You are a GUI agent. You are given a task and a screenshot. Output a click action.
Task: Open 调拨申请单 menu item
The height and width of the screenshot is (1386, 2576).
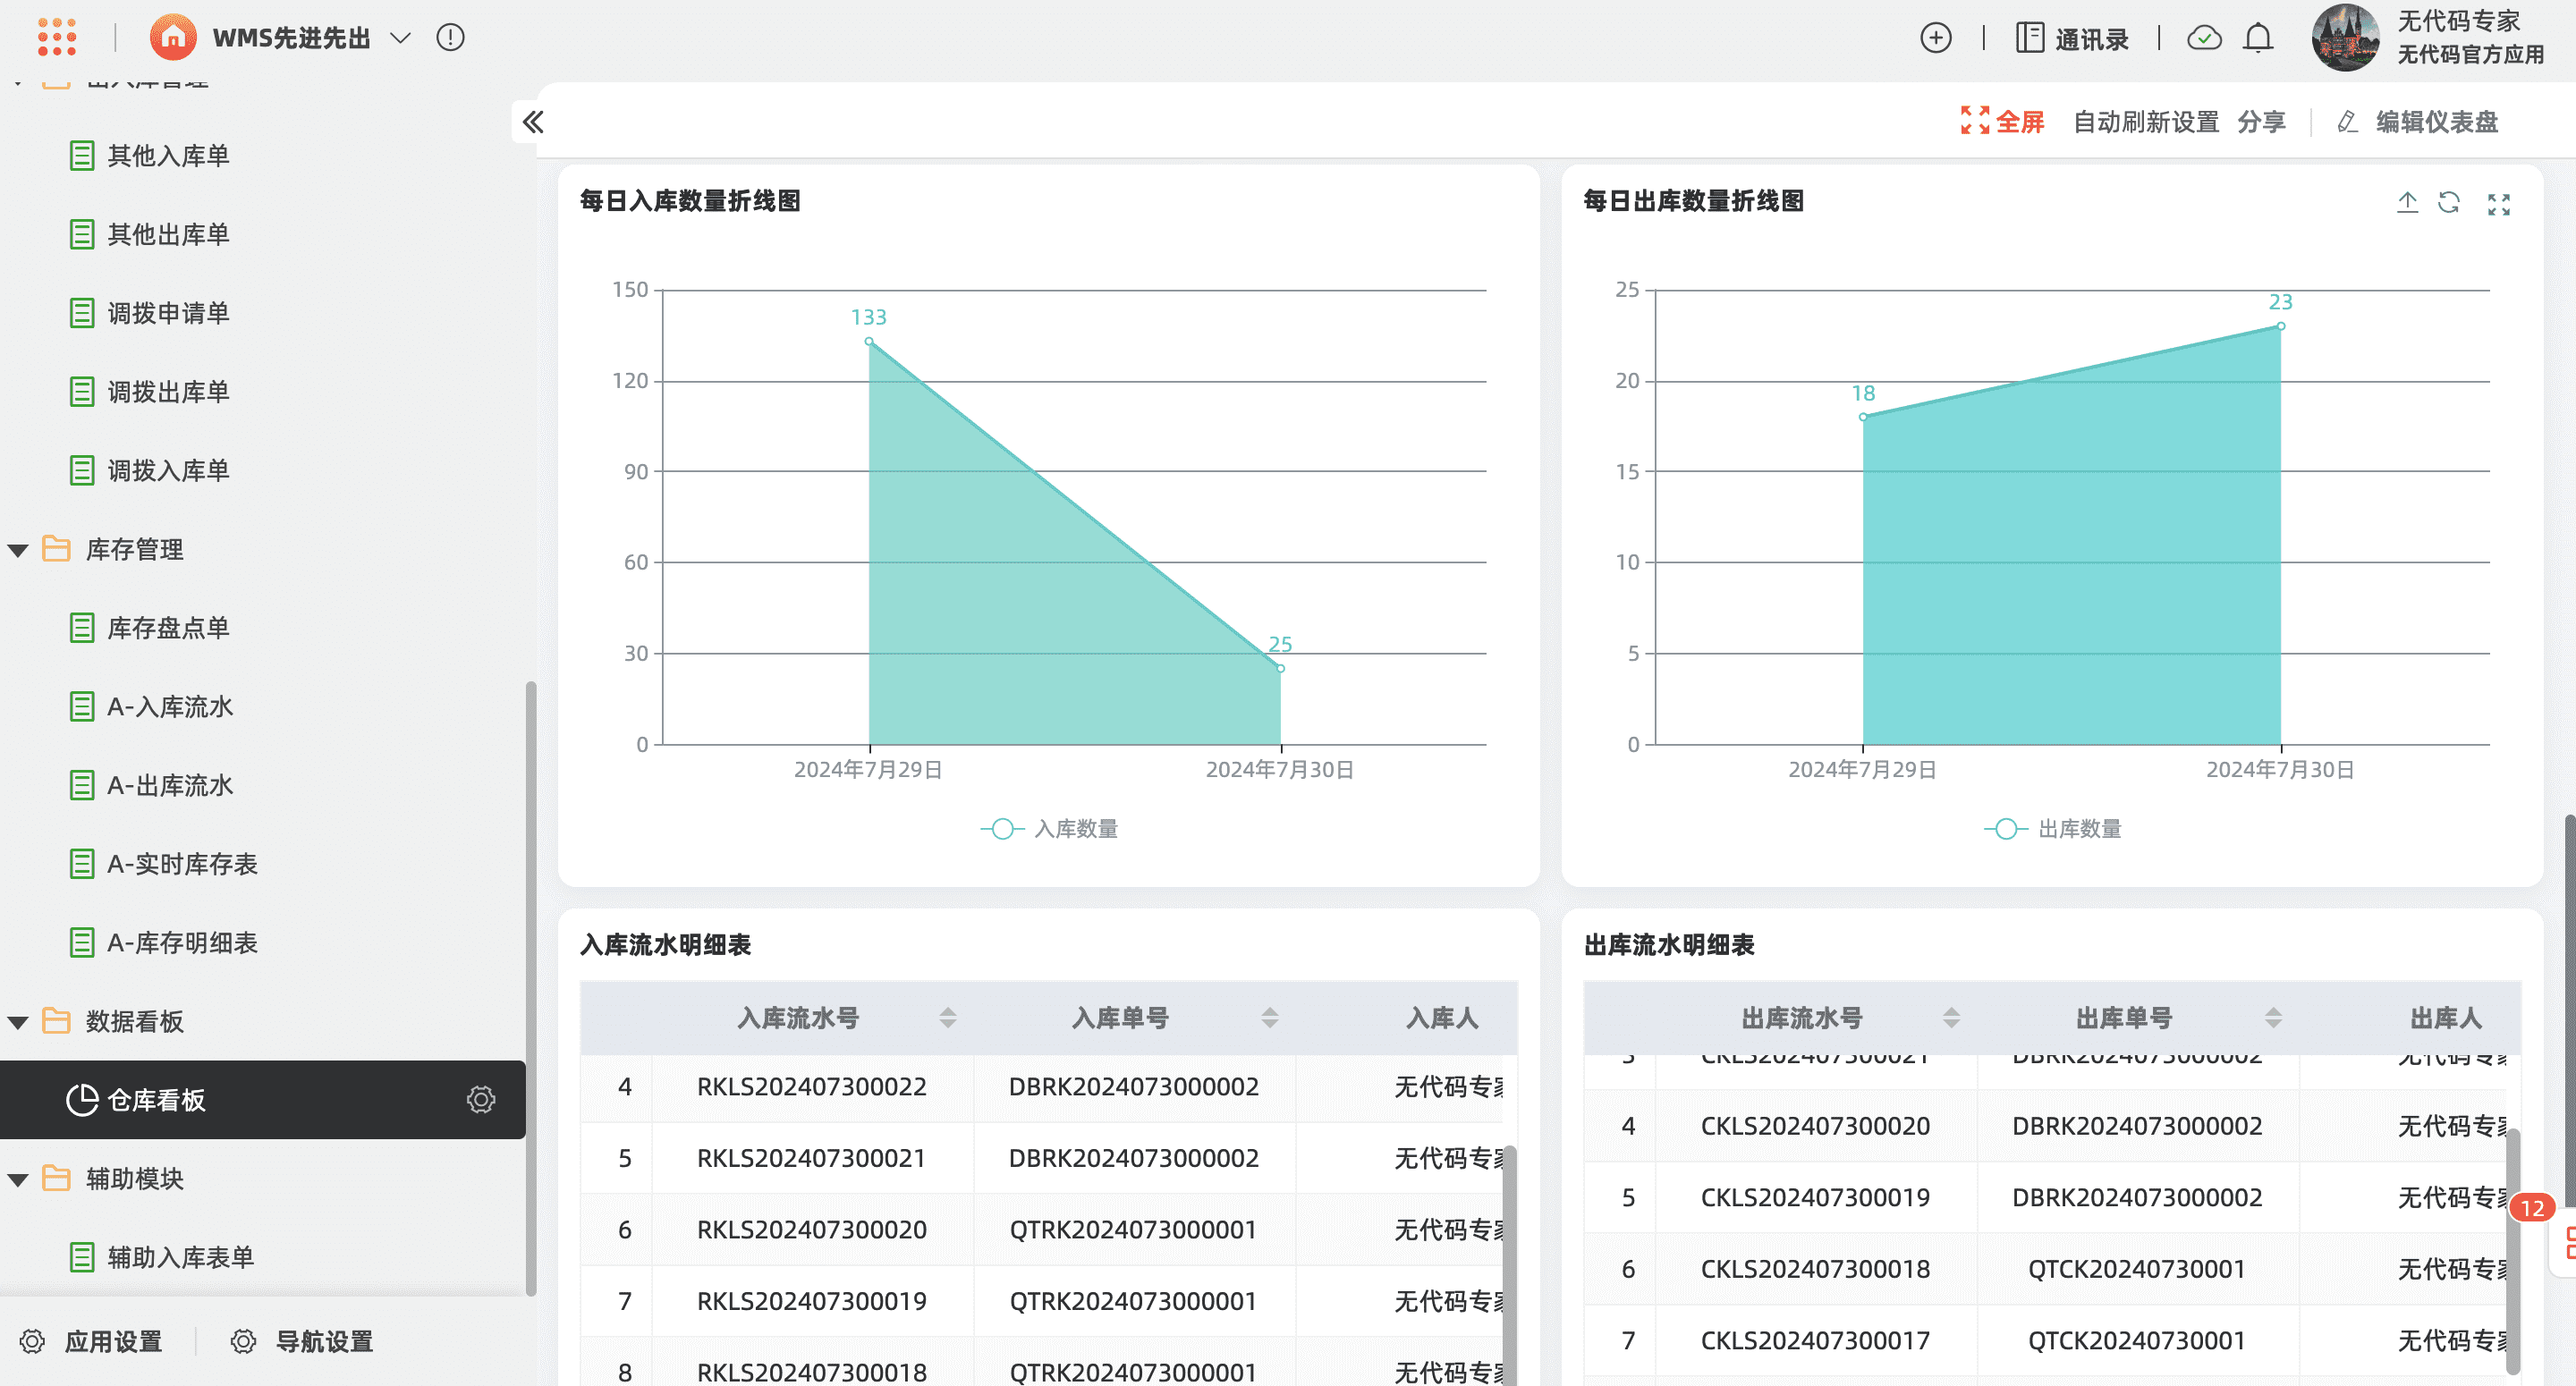coord(168,313)
